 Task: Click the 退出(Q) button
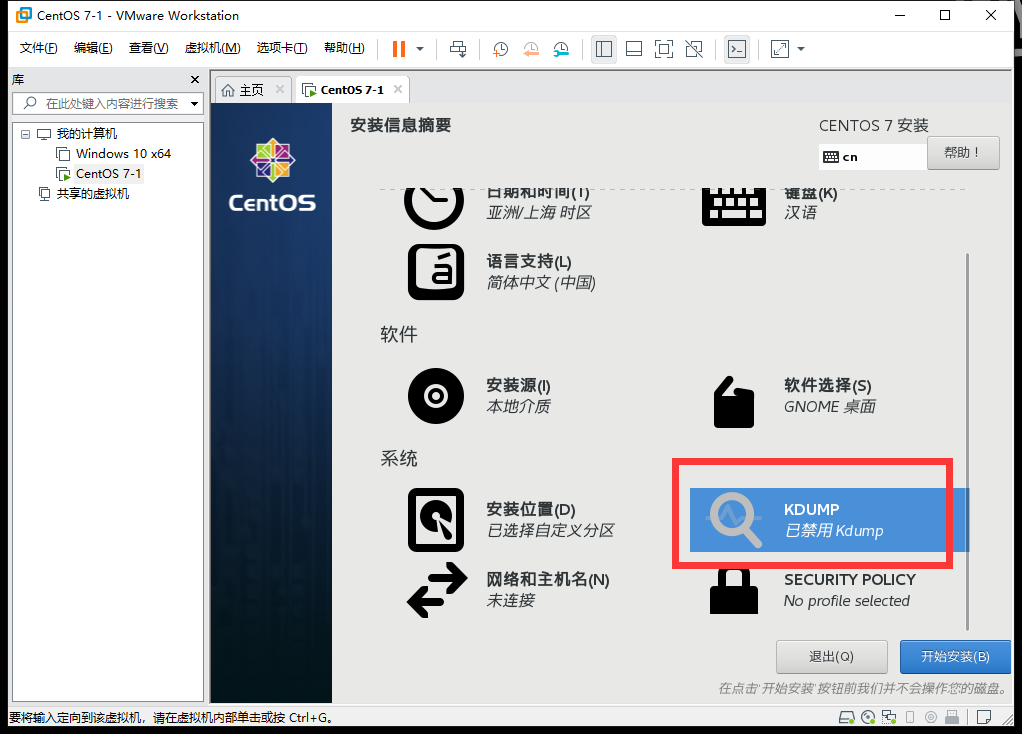pos(831,656)
